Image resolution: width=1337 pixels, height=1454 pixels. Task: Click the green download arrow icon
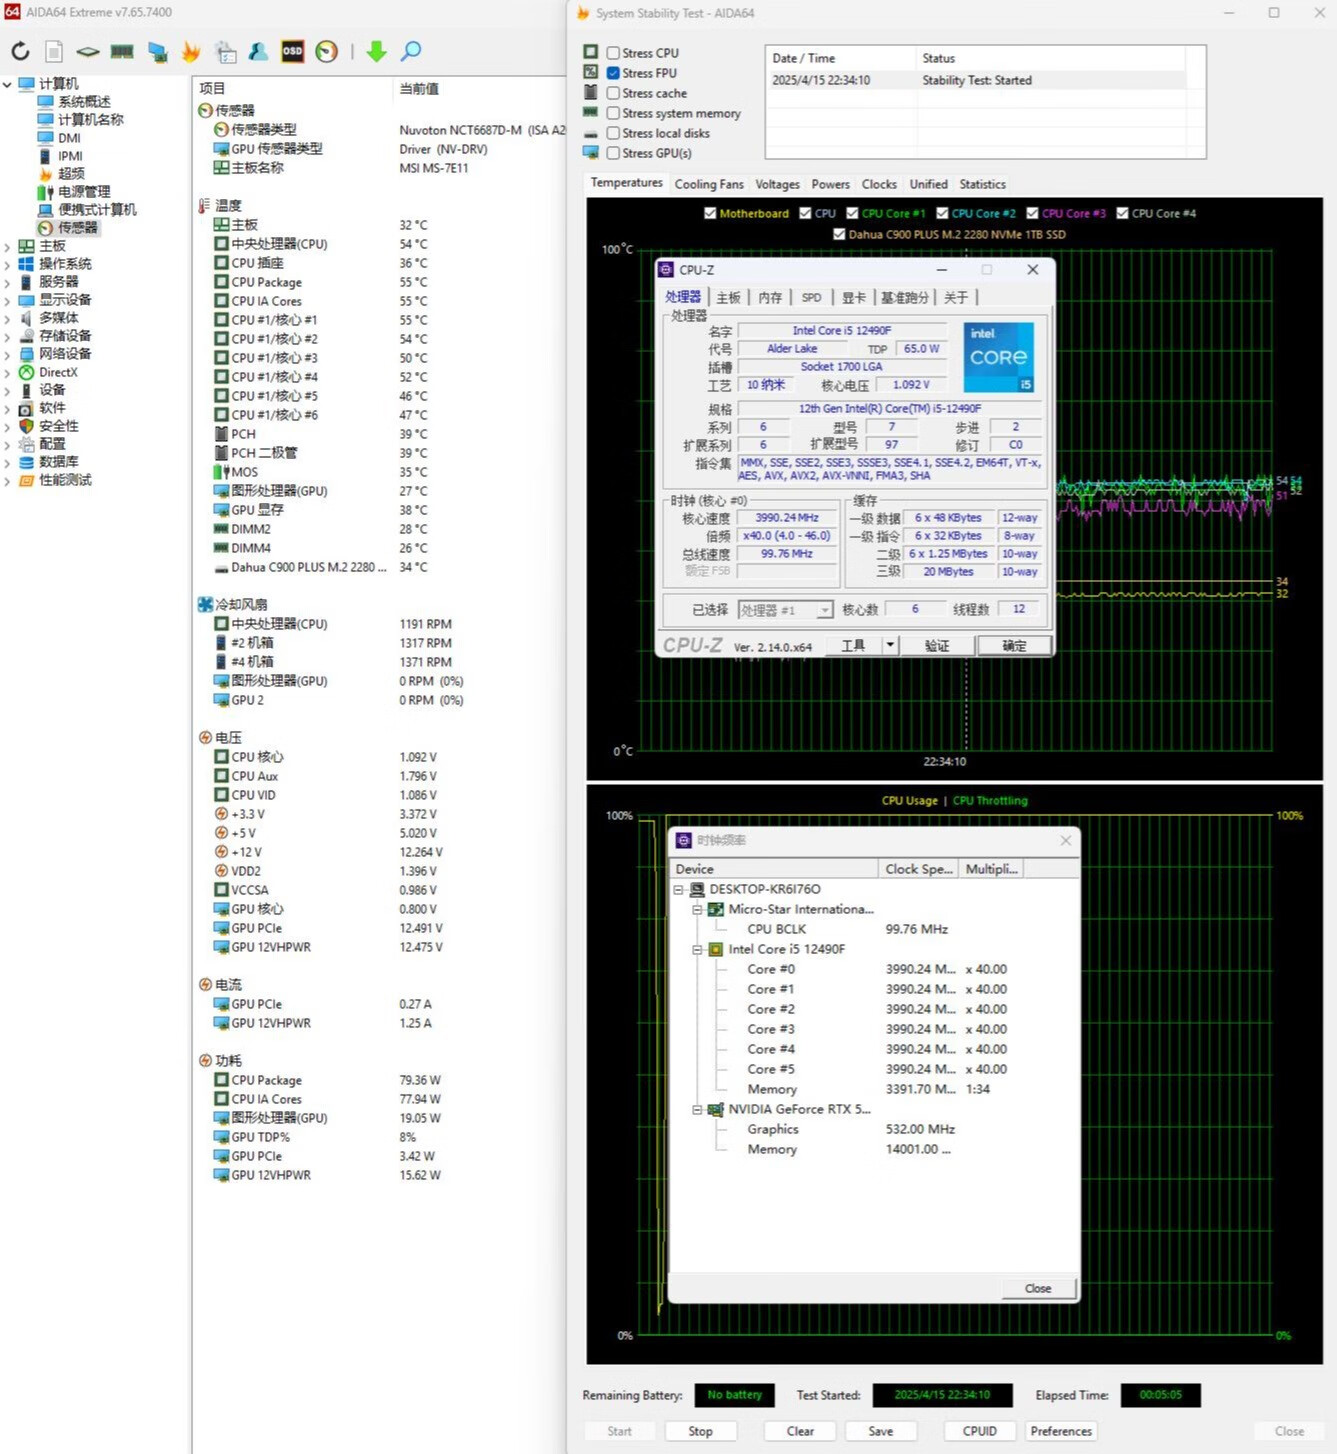tap(376, 51)
